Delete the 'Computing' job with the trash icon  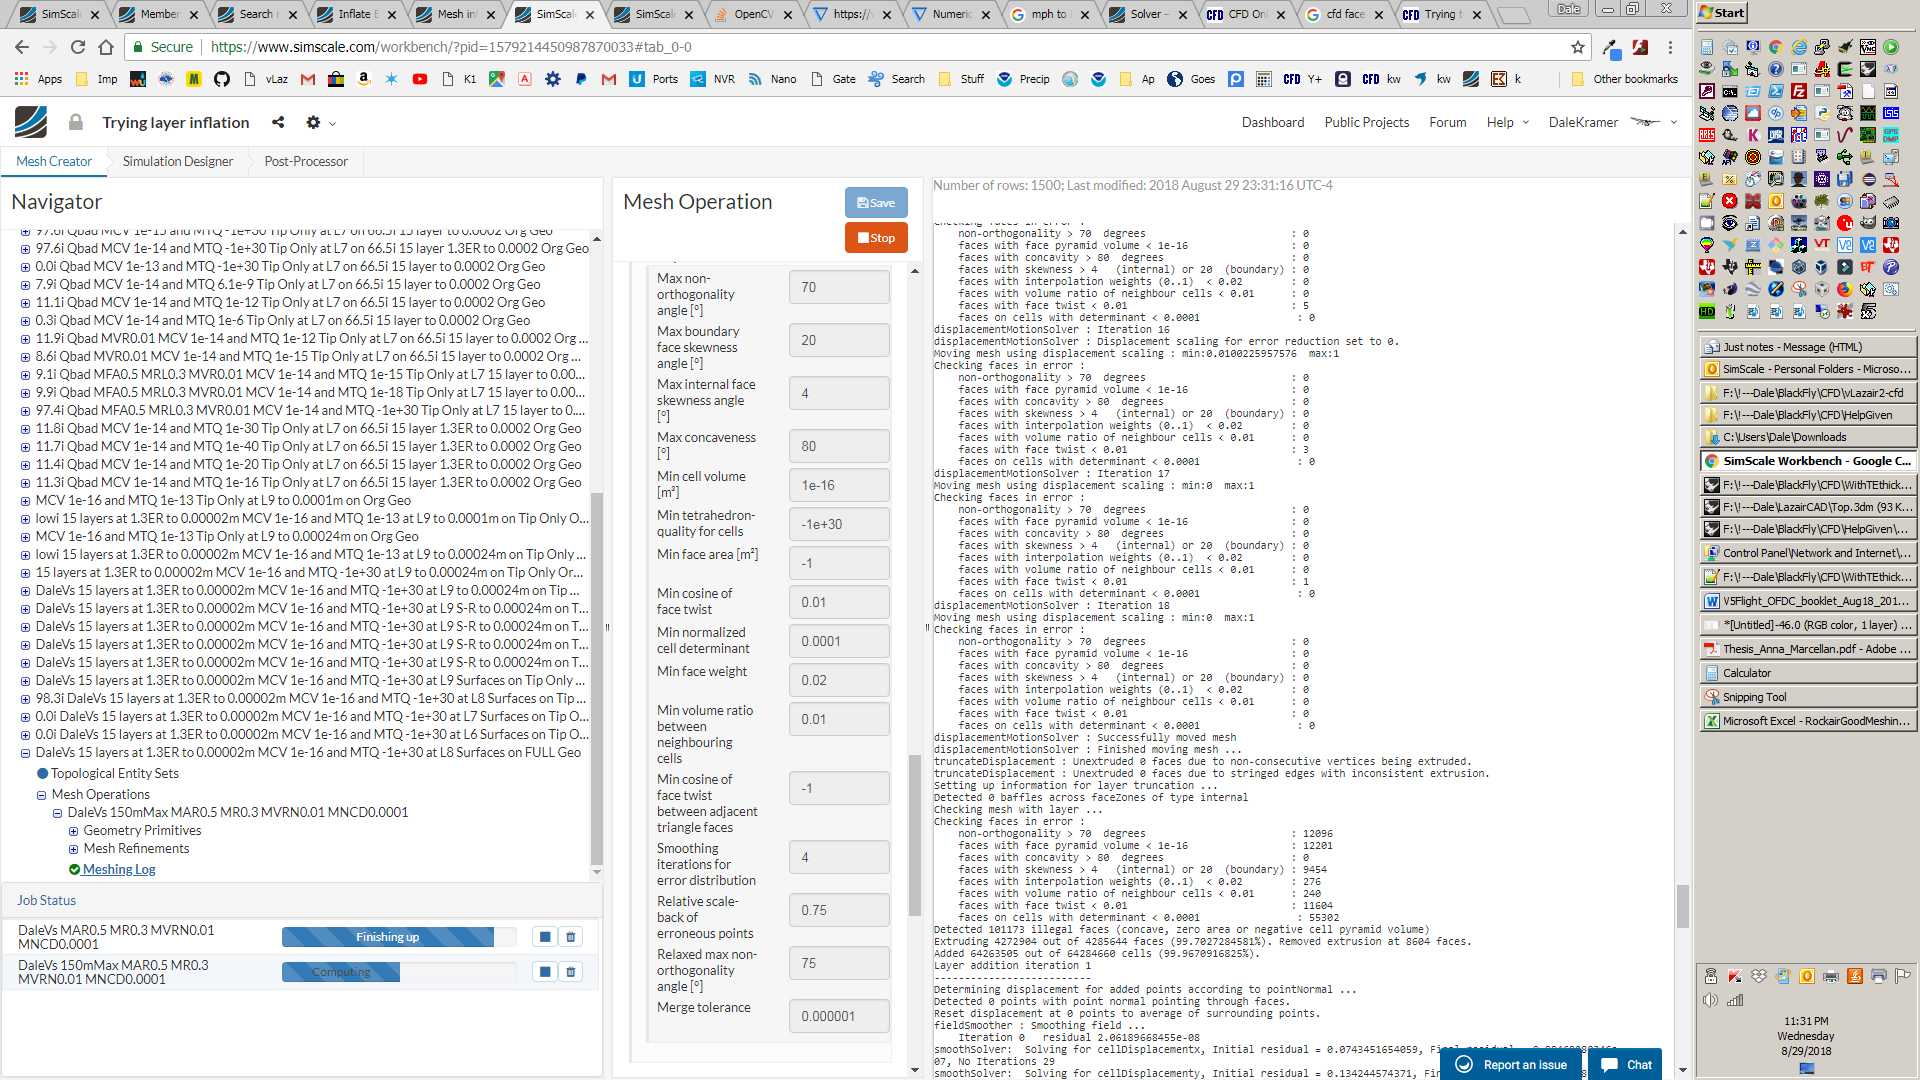(571, 972)
